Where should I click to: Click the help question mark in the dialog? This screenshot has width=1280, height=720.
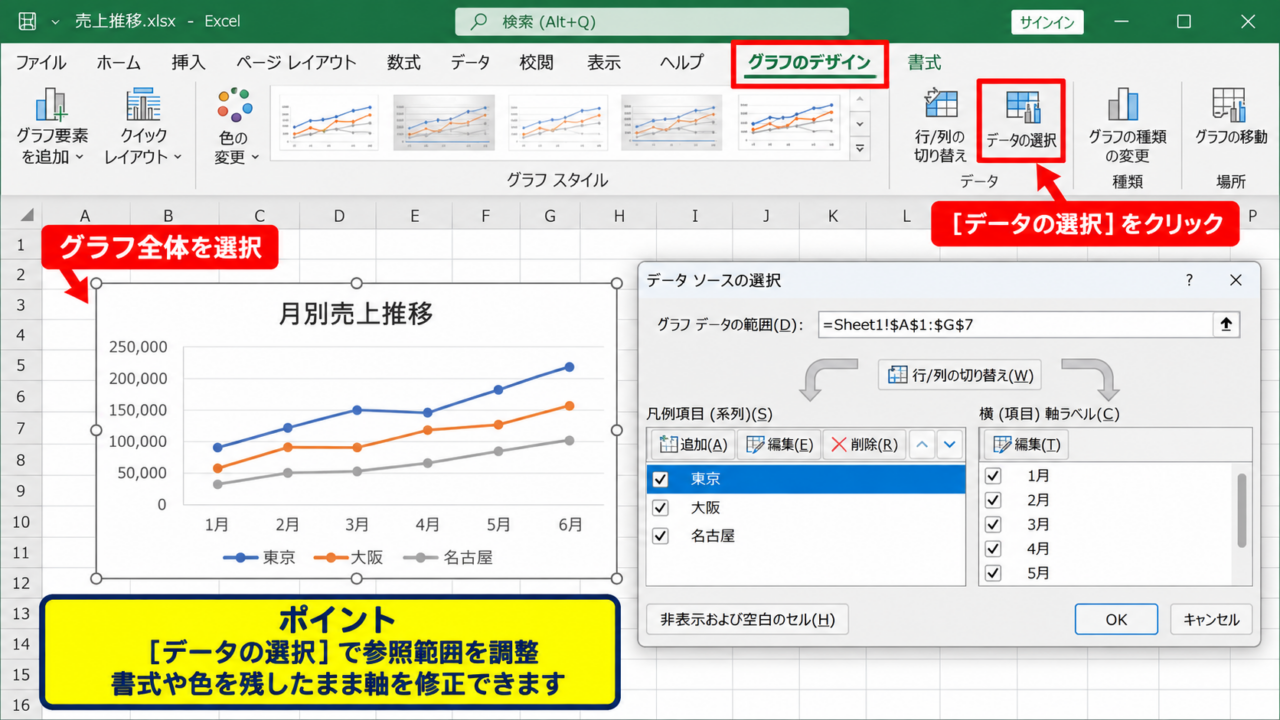[1189, 280]
